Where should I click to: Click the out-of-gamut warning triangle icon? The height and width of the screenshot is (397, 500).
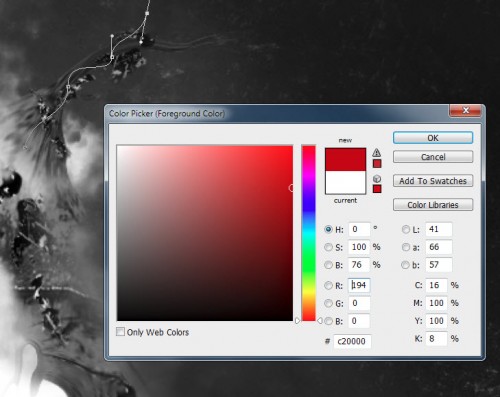pyautogui.click(x=377, y=153)
